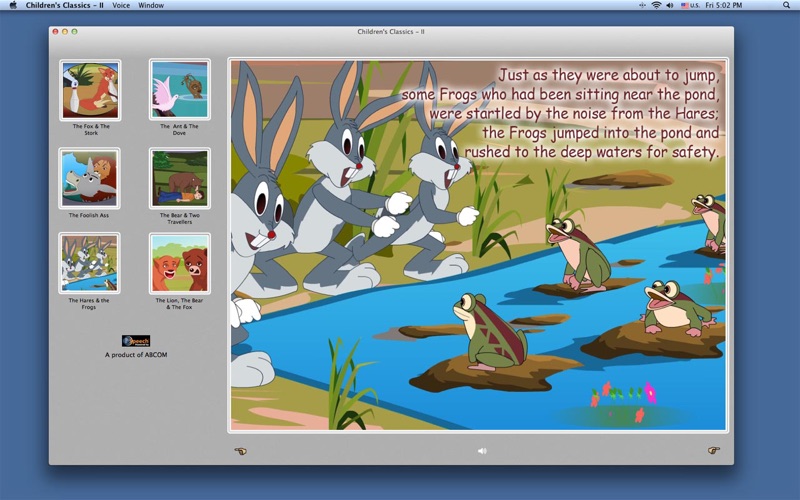
Task: Click the story illustration with the hares and frogs
Action: pyautogui.click(x=478, y=245)
